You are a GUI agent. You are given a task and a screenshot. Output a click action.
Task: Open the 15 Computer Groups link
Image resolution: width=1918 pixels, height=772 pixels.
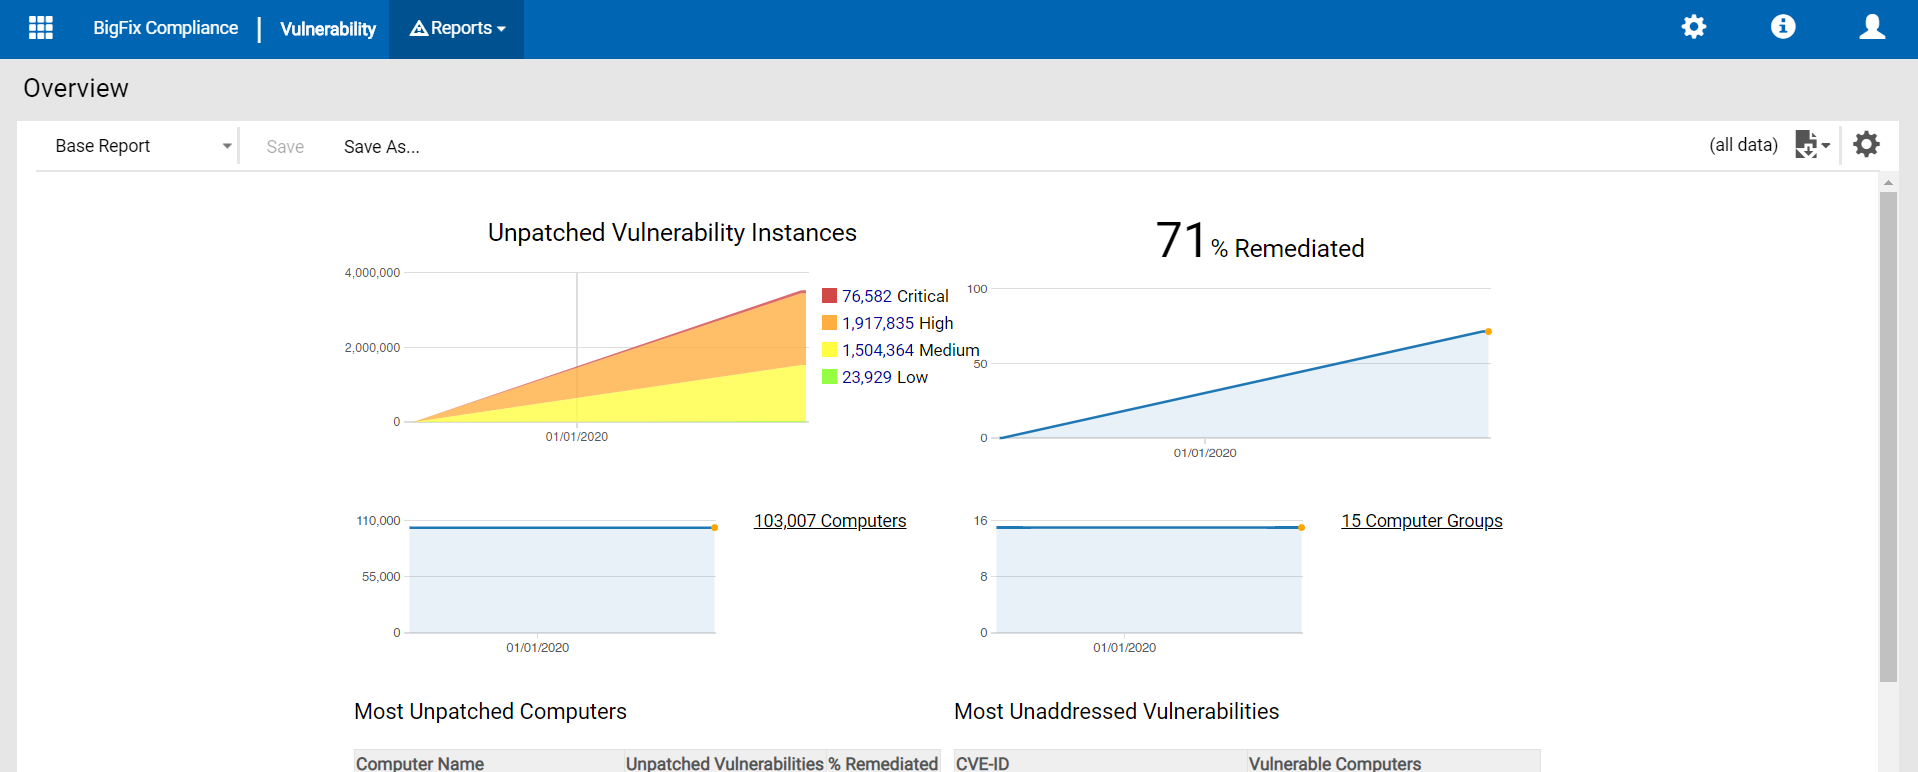pyautogui.click(x=1421, y=521)
